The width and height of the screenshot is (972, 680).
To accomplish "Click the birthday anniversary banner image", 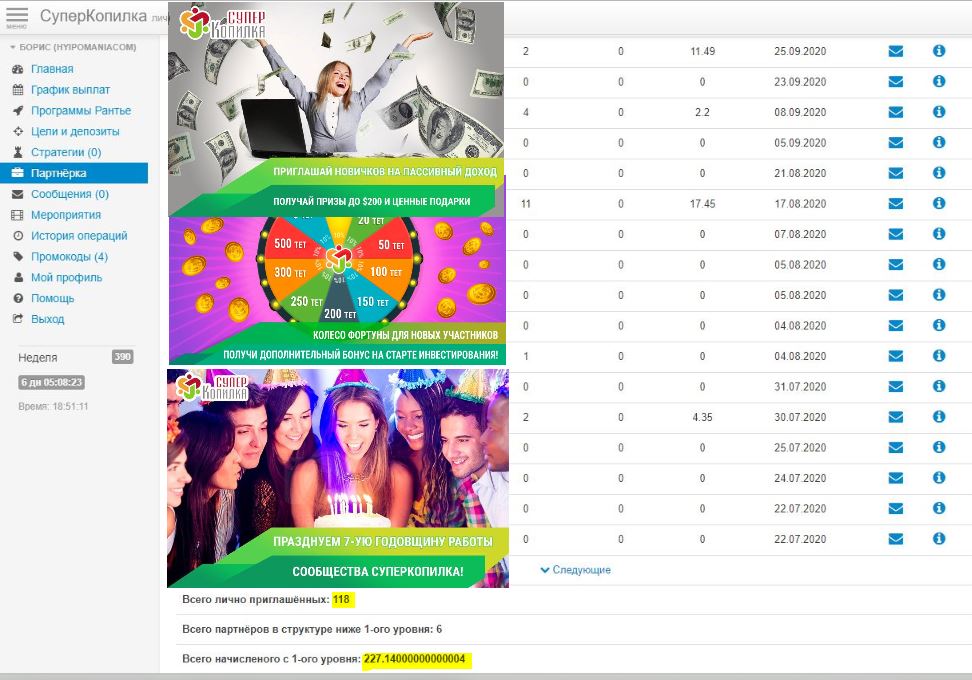I will tap(337, 478).
